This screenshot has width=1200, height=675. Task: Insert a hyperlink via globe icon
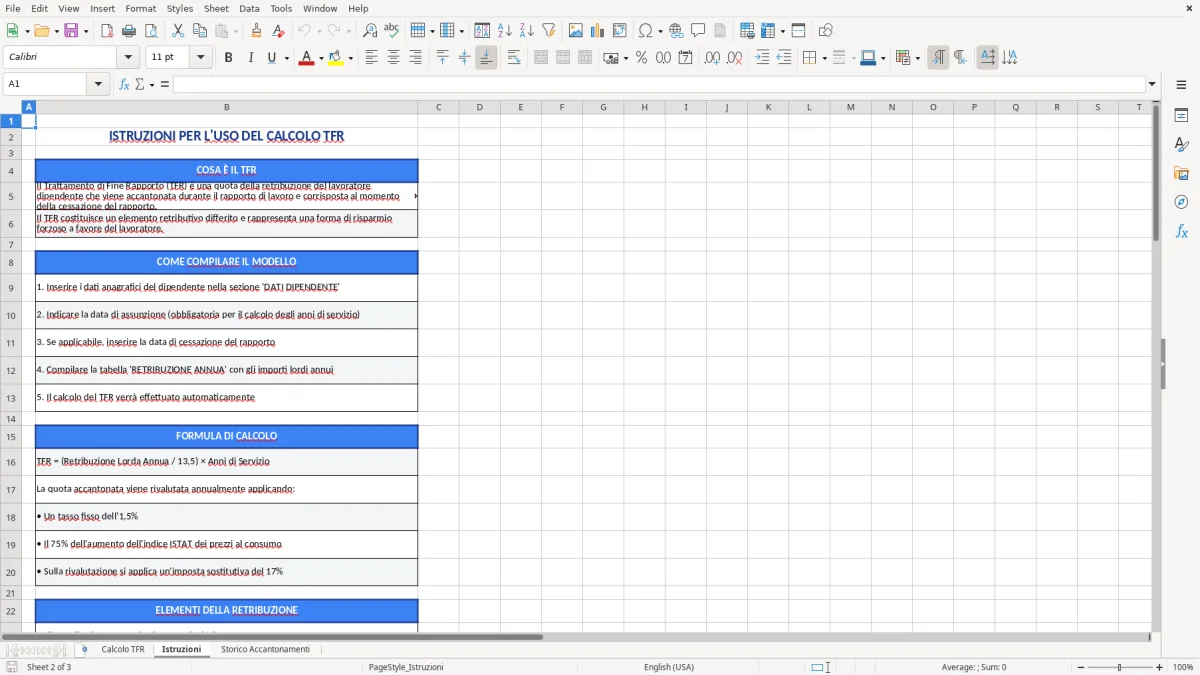[676, 31]
